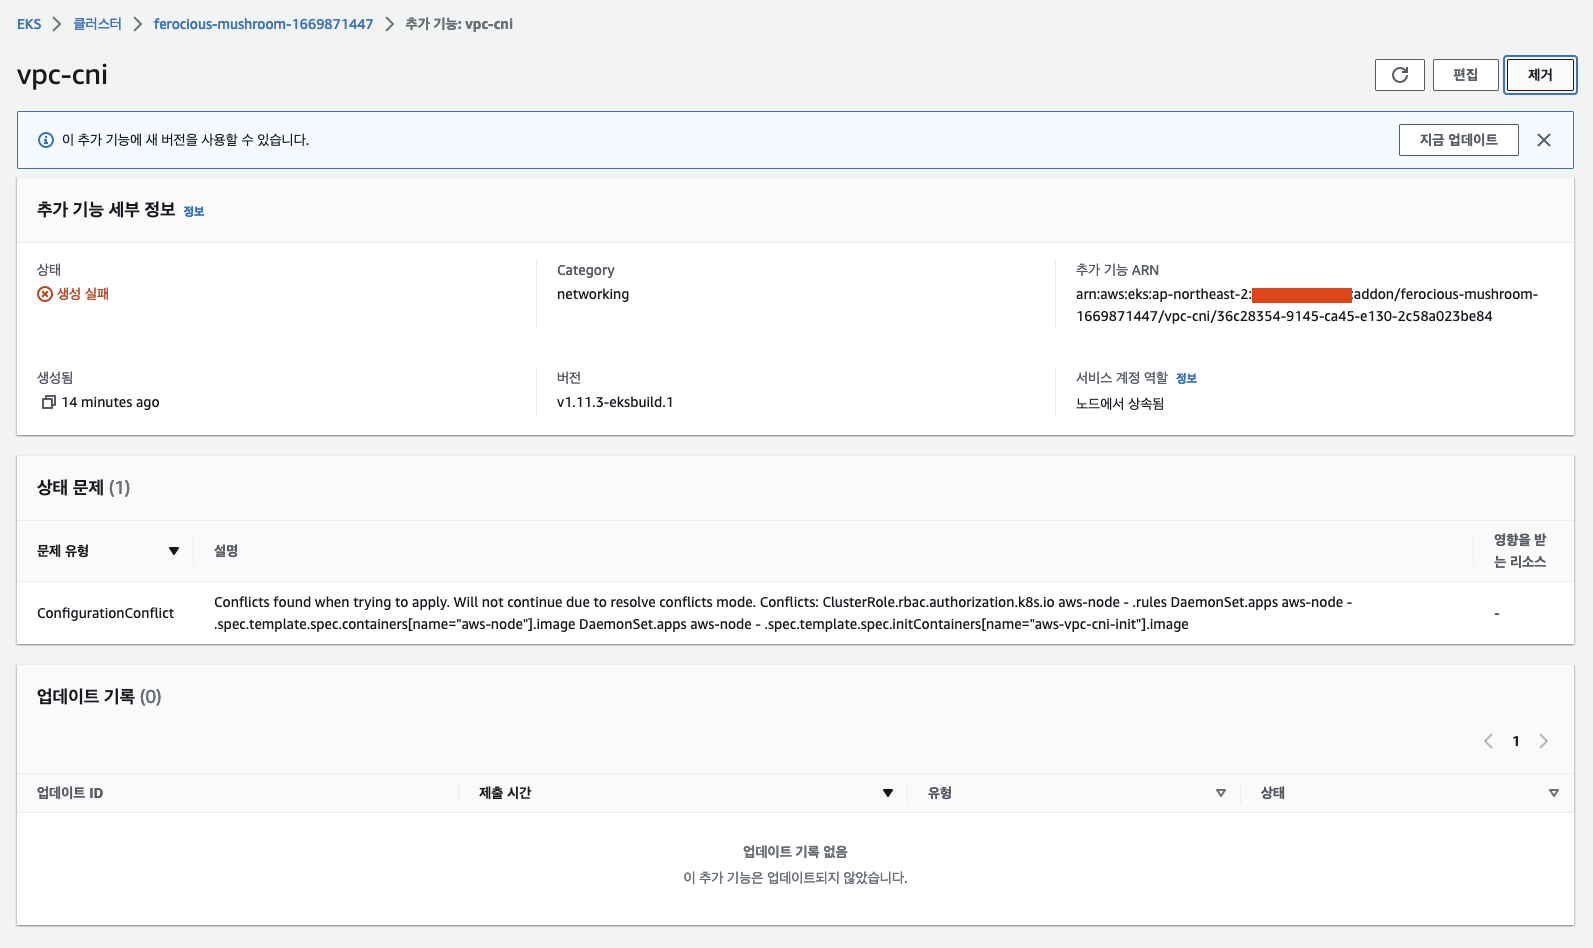Open the 클러스터 breadcrumb link
This screenshot has height=948, width=1593.
click(x=97, y=24)
